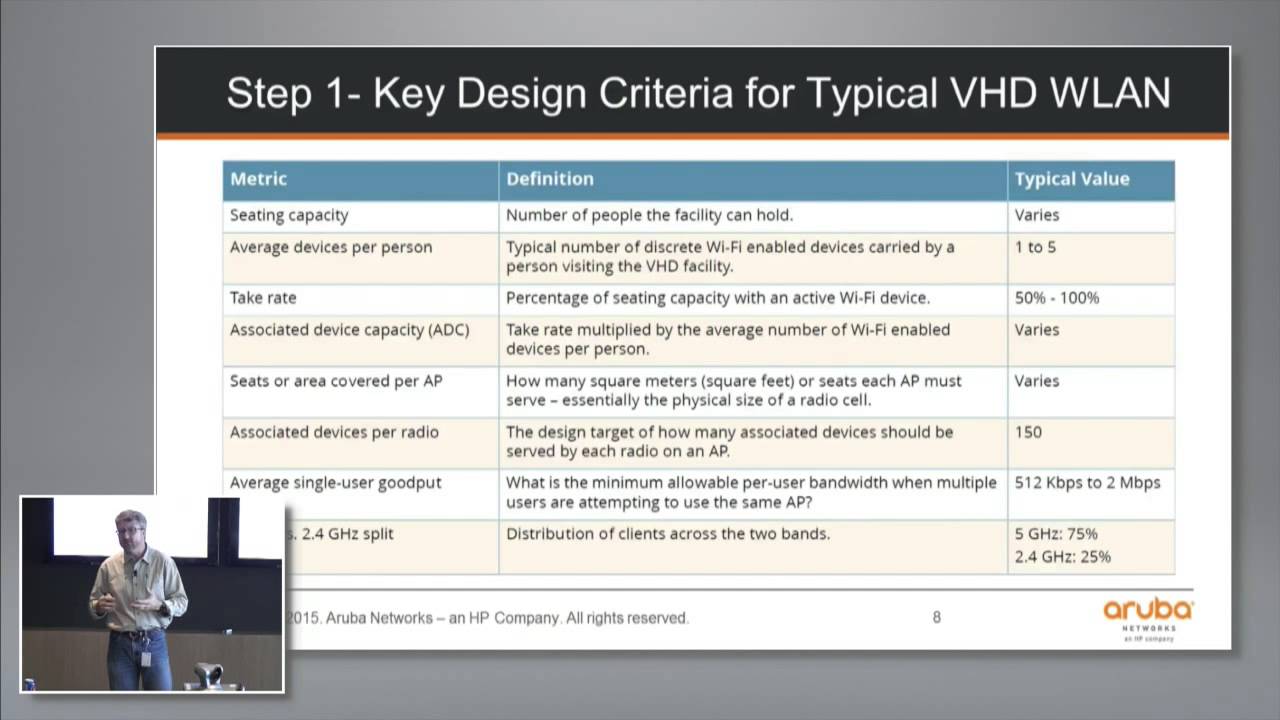
Task: Click the '5 GHz: 75%' value
Action: point(1056,534)
